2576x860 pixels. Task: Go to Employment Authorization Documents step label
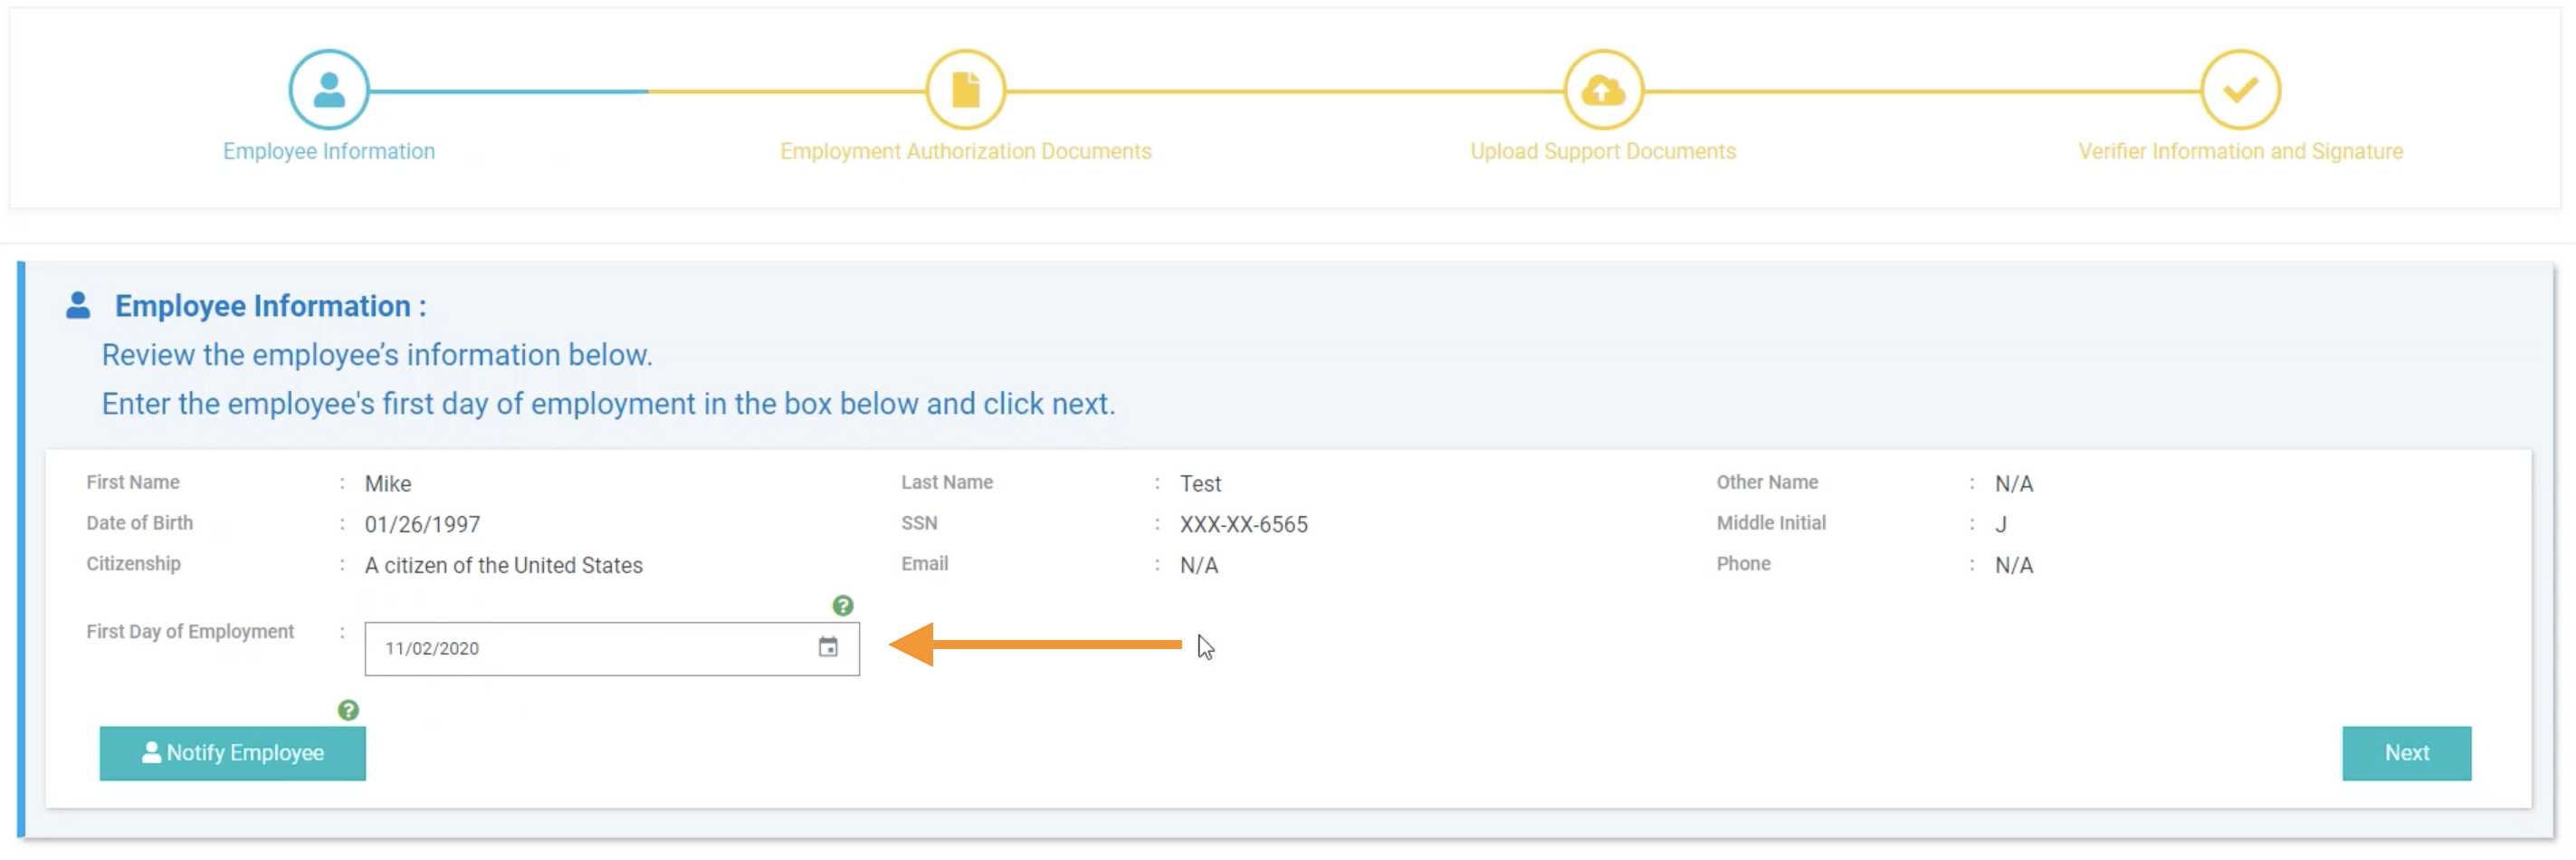(x=965, y=151)
